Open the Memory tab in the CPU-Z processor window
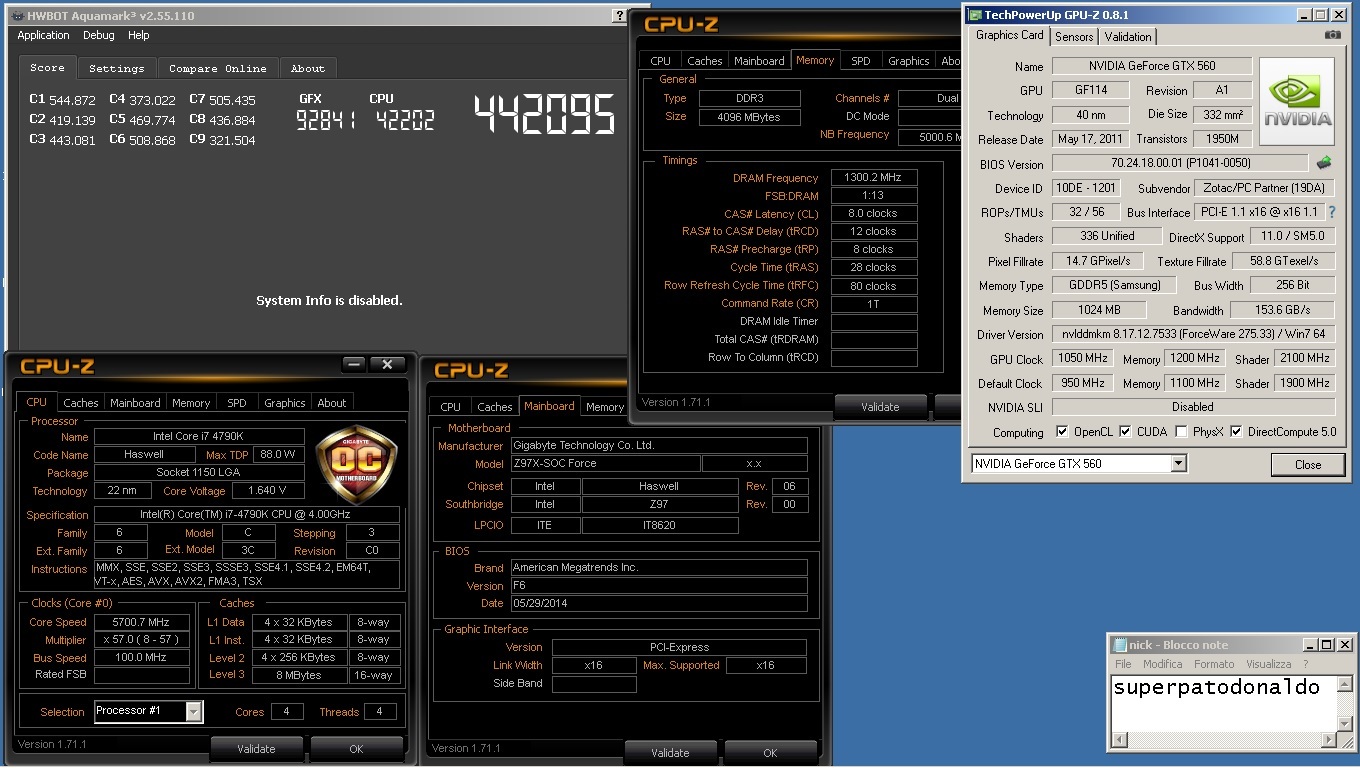The height and width of the screenshot is (768, 1360). (x=191, y=403)
